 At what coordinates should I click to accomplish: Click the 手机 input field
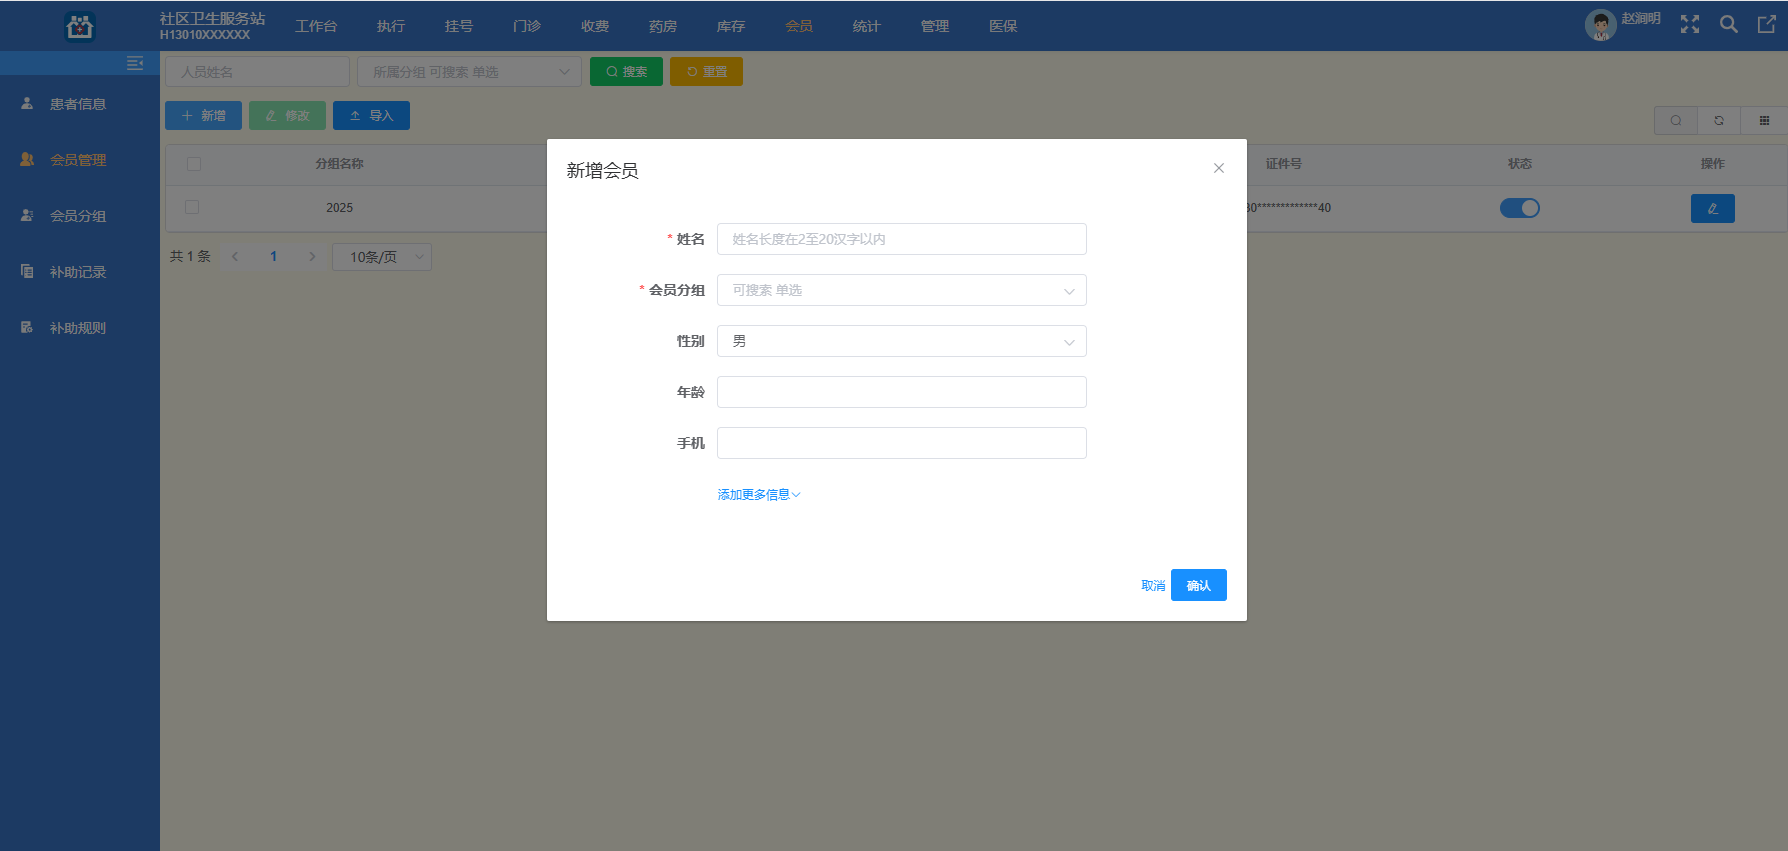tap(902, 443)
